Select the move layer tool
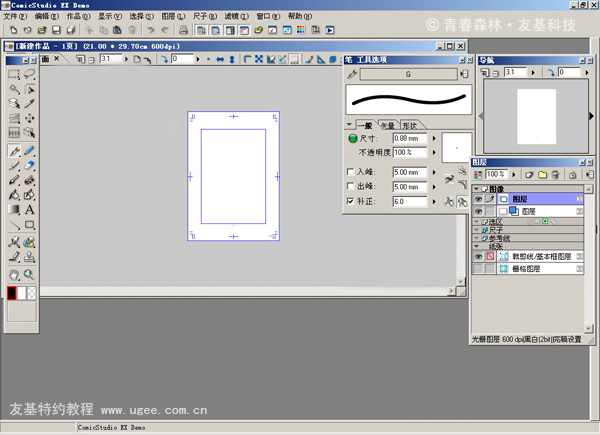The height and width of the screenshot is (435, 600). click(30, 118)
